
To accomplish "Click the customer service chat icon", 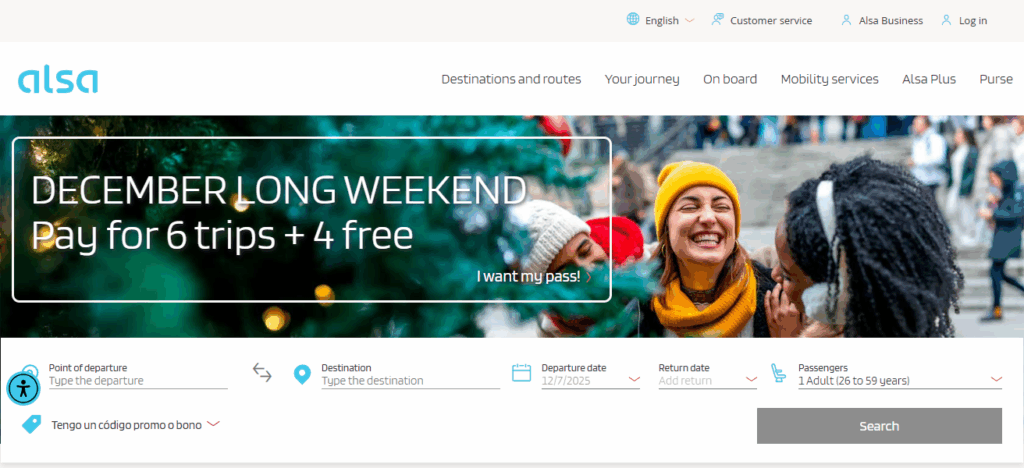I will pyautogui.click(x=718, y=20).
